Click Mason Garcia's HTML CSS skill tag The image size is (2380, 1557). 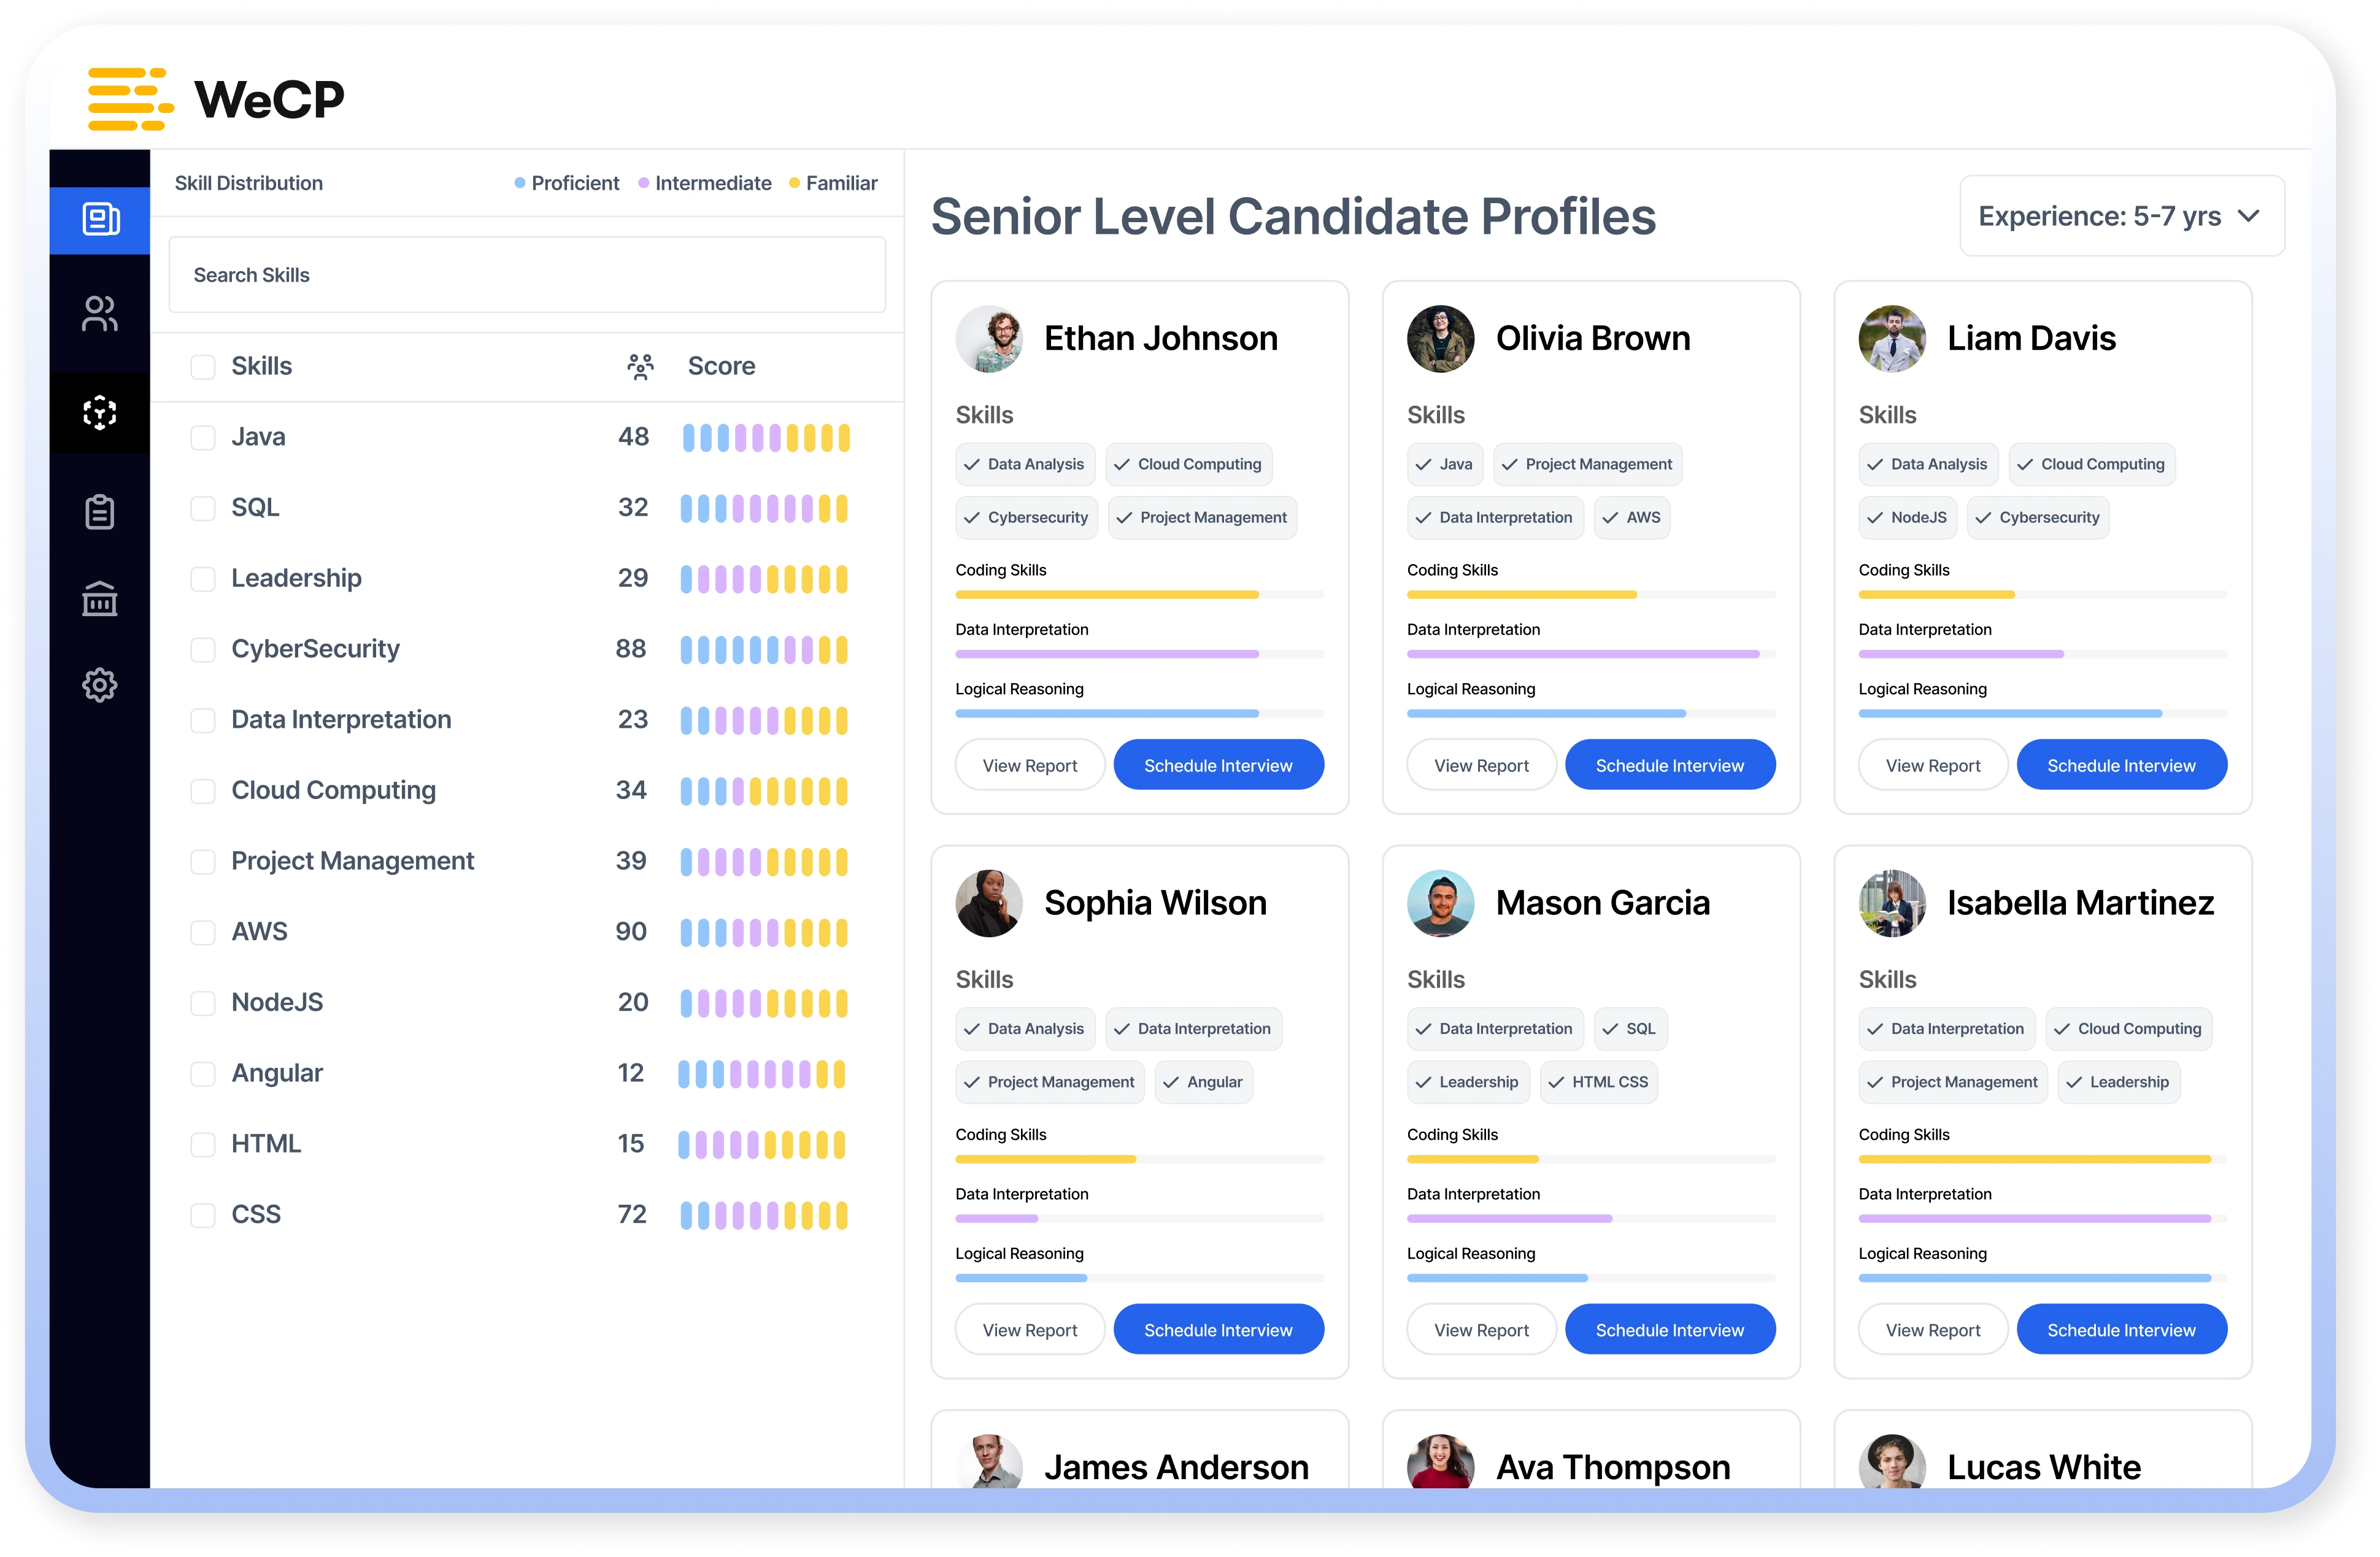pos(1598,1082)
